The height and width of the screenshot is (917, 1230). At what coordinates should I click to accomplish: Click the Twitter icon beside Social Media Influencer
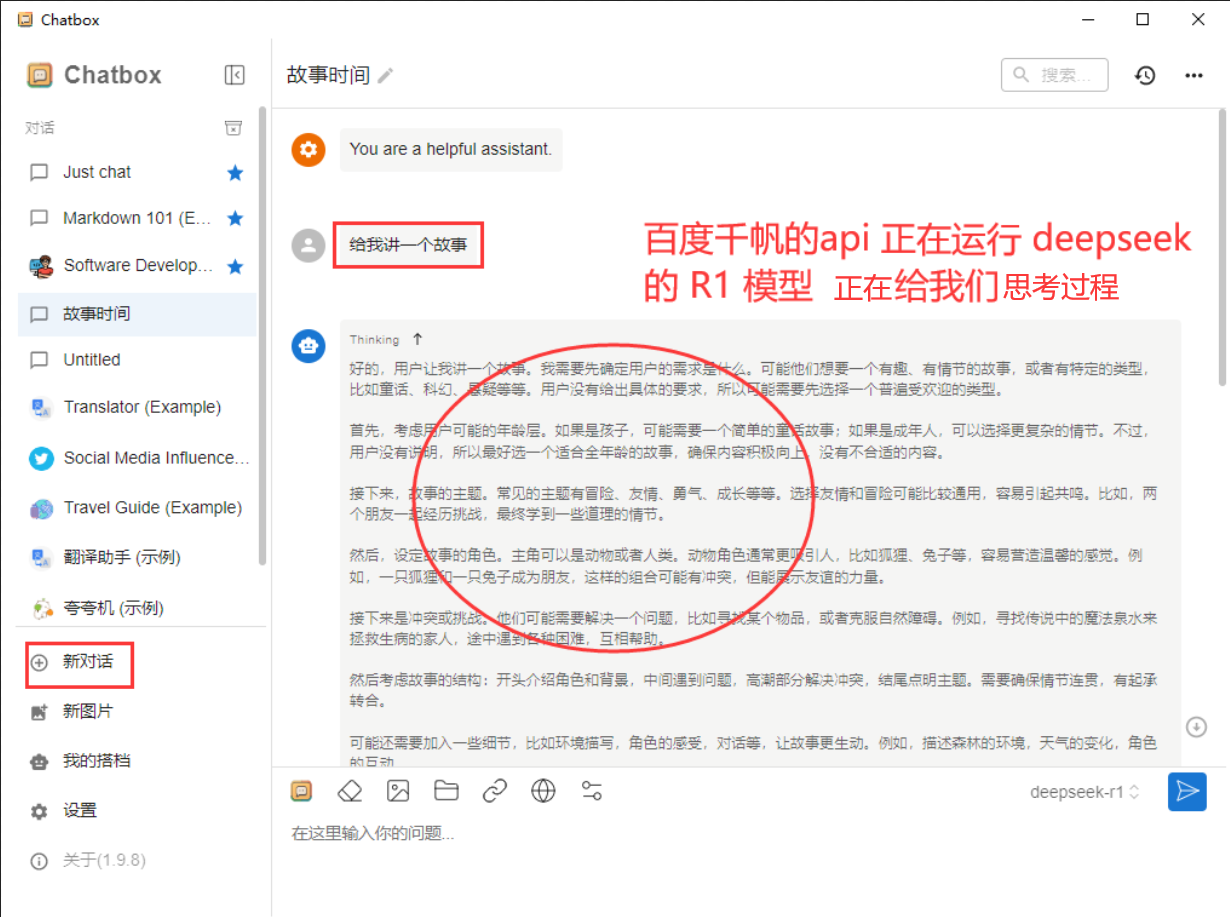41,458
